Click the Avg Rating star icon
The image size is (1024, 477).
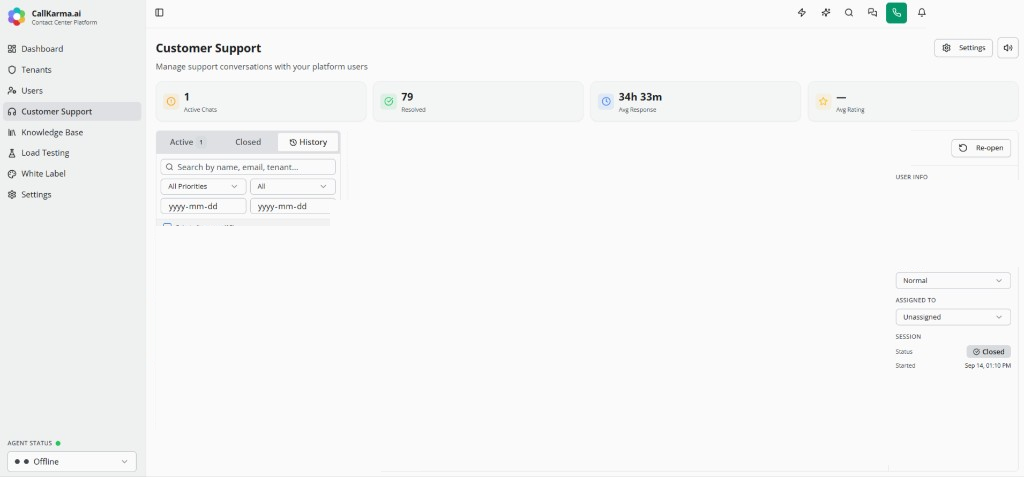824,101
